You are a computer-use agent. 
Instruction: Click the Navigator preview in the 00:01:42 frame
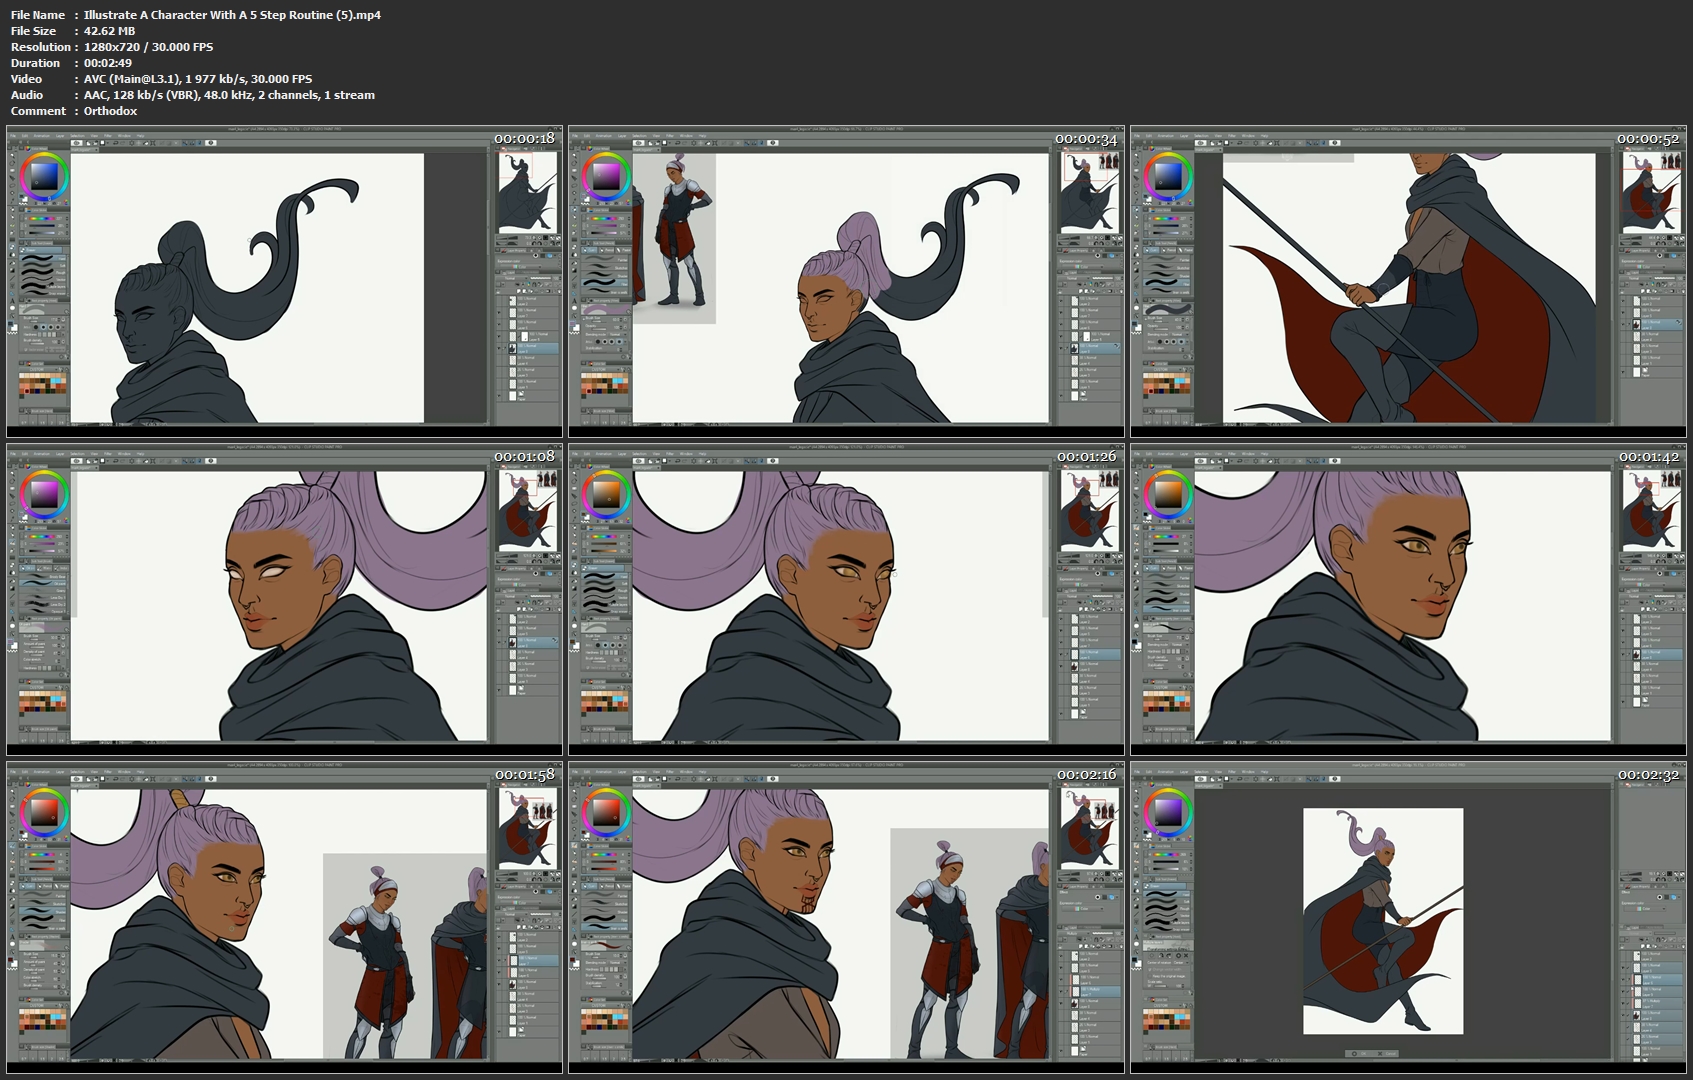click(x=1651, y=510)
